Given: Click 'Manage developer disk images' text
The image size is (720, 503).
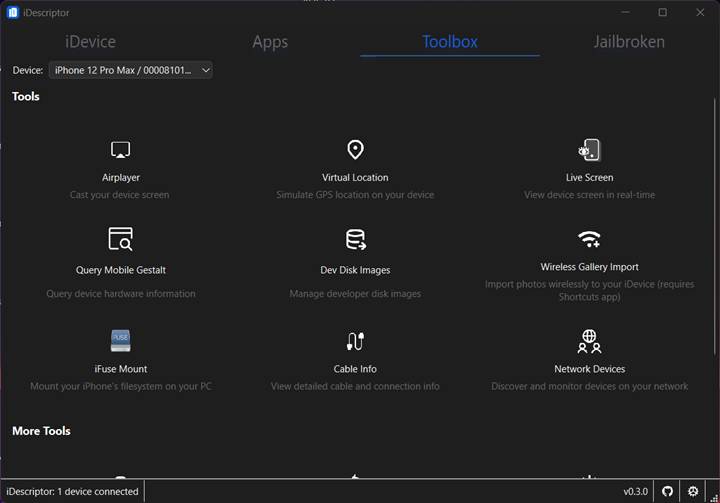Looking at the screenshot, I should pyautogui.click(x=355, y=294).
